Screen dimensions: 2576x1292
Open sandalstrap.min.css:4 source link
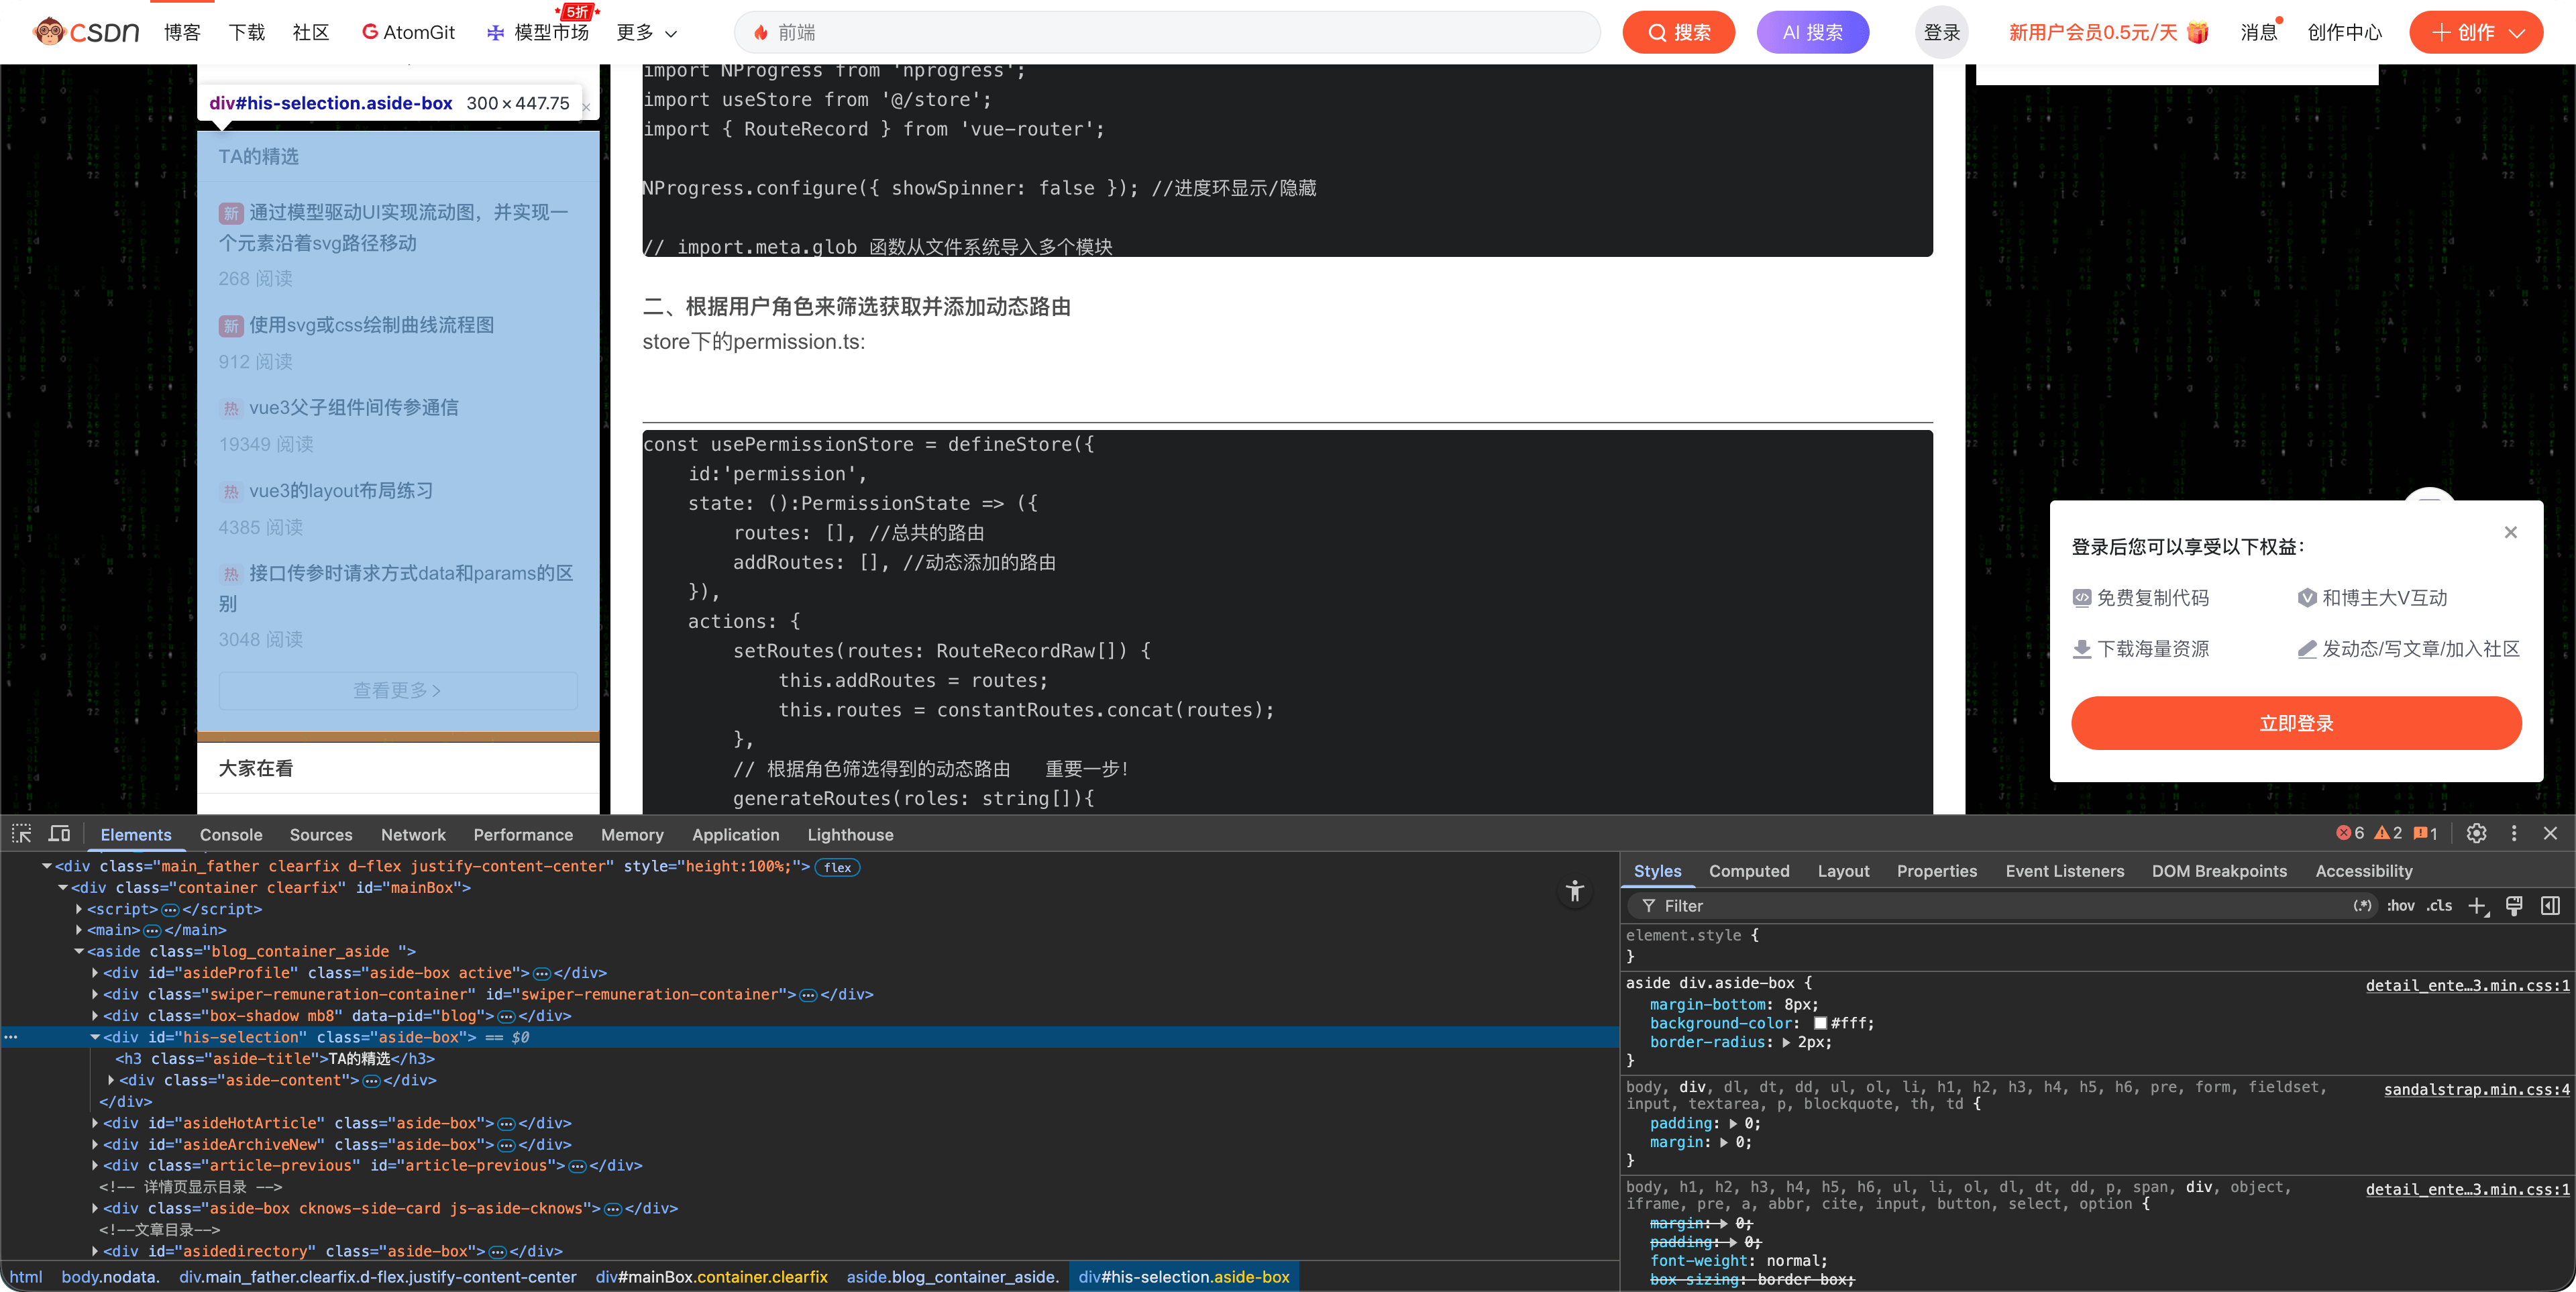click(x=2476, y=1090)
